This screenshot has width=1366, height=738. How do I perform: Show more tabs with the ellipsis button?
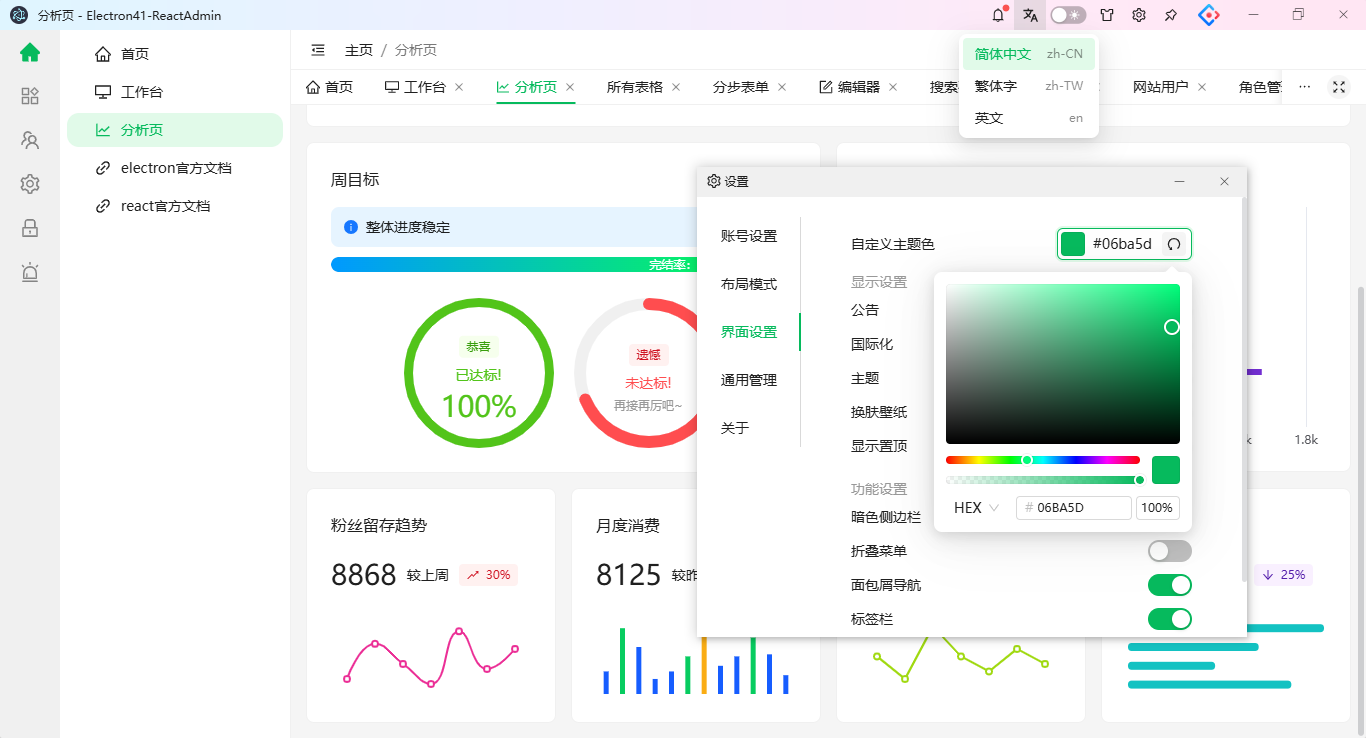click(x=1304, y=87)
